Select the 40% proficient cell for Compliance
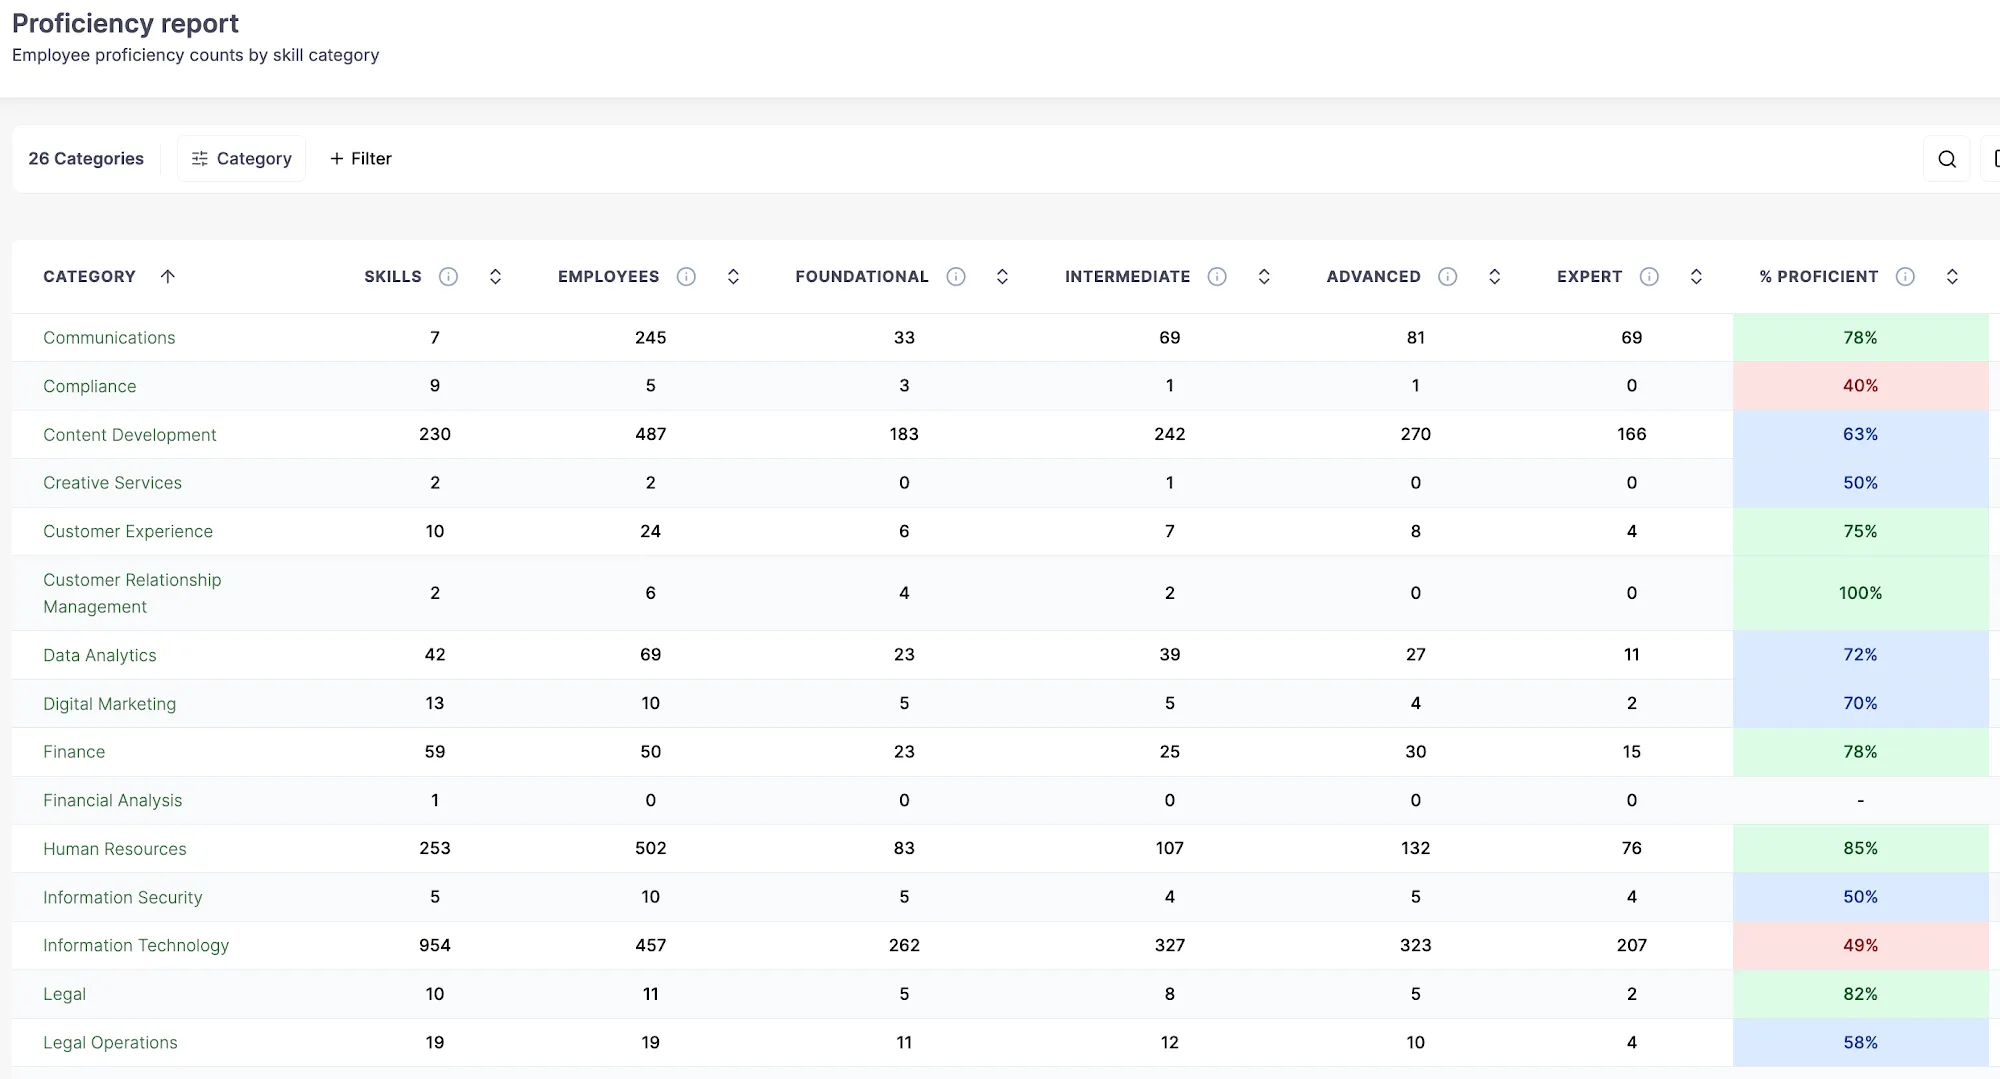The height and width of the screenshot is (1079, 2000). 1860,386
